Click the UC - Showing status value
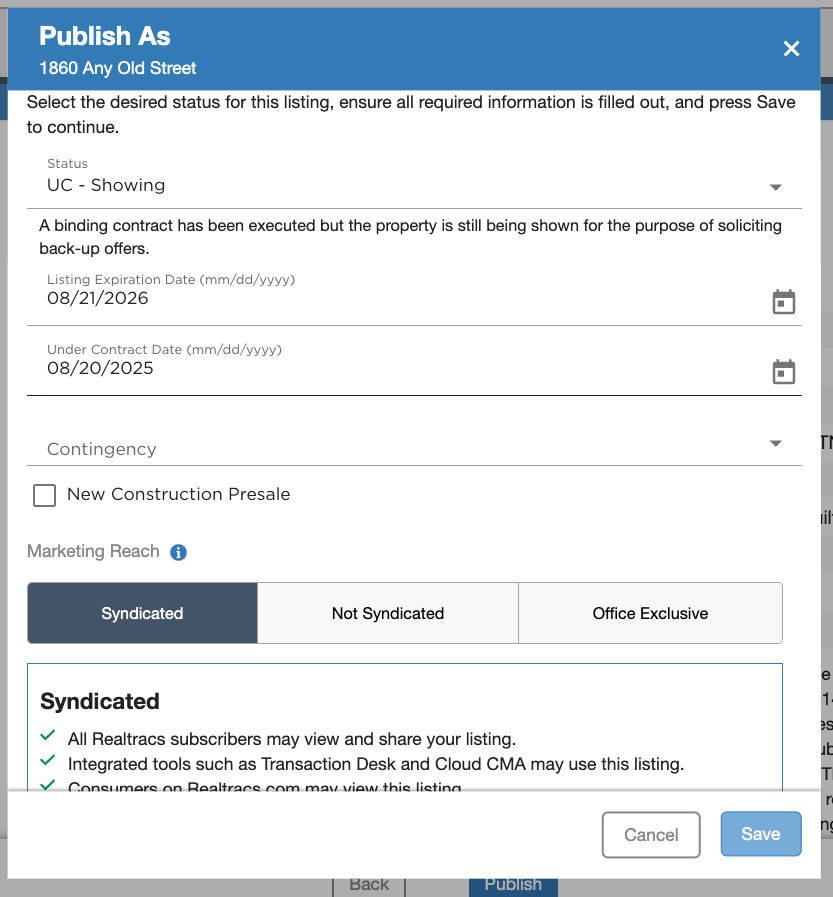This screenshot has width=833, height=897. pos(106,185)
